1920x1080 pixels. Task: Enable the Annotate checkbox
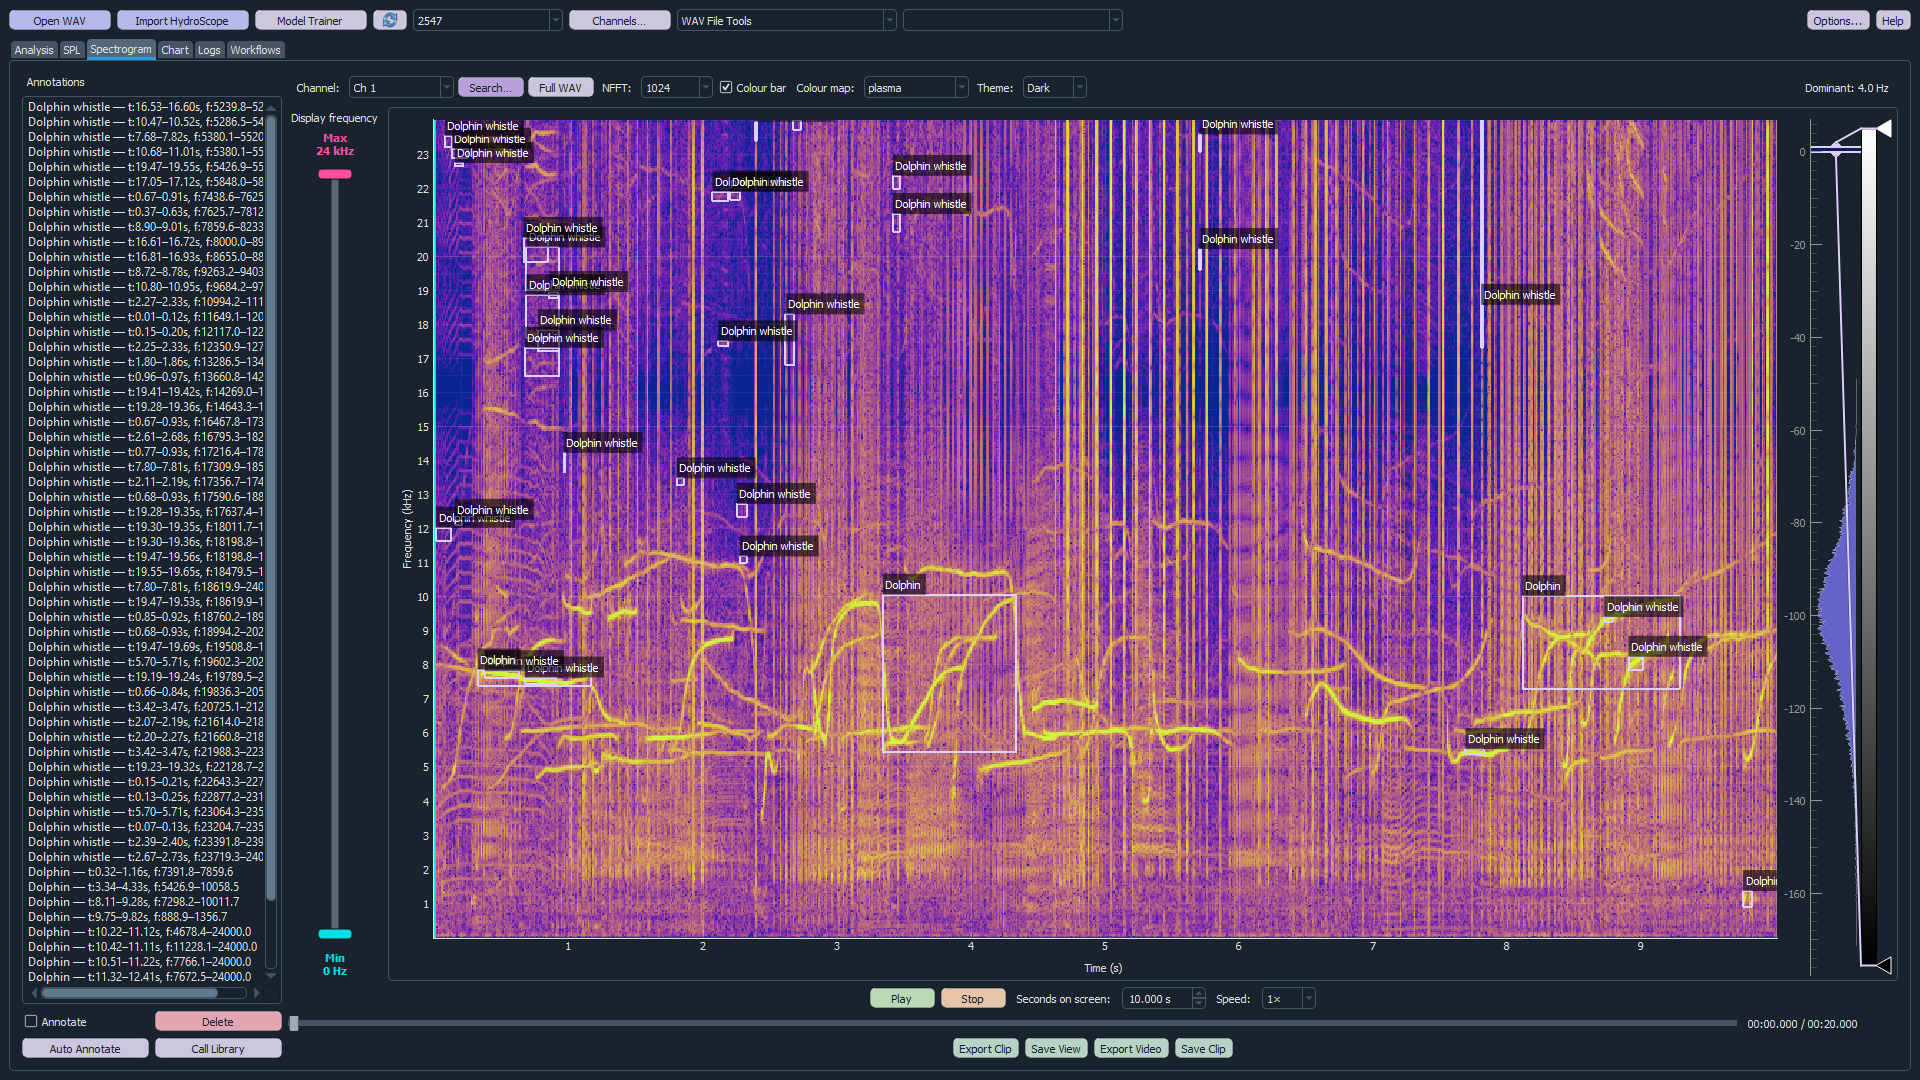pos(31,1021)
